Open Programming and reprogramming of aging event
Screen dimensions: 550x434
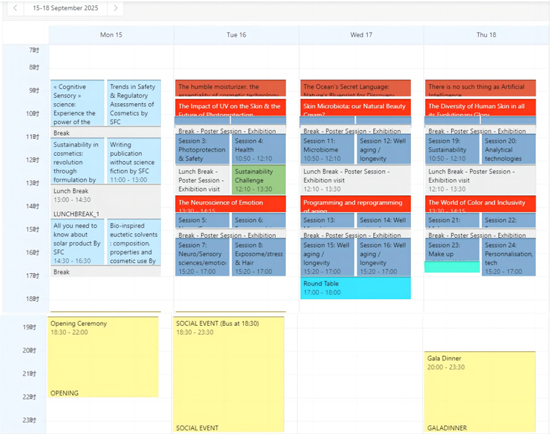[x=355, y=203]
